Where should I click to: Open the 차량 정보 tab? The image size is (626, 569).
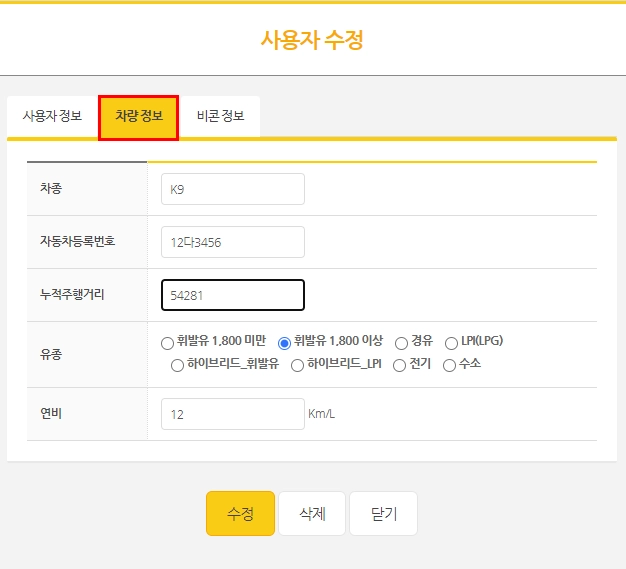(x=139, y=117)
